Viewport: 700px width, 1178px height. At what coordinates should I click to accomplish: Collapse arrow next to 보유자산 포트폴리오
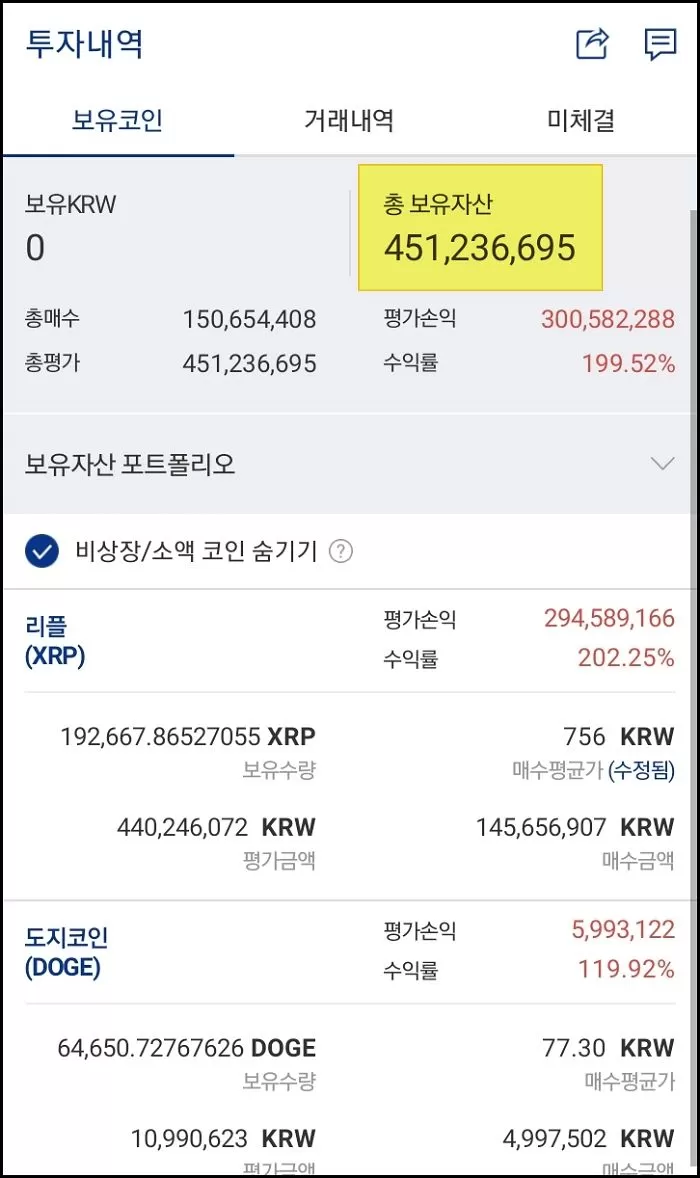[662, 463]
